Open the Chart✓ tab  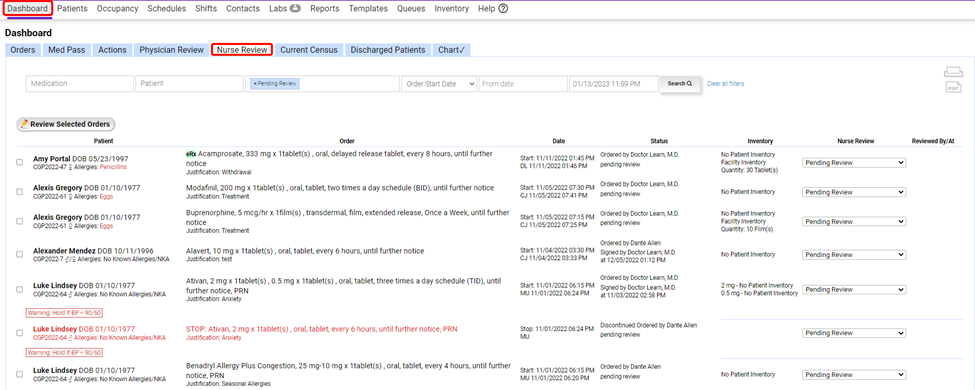[451, 50]
